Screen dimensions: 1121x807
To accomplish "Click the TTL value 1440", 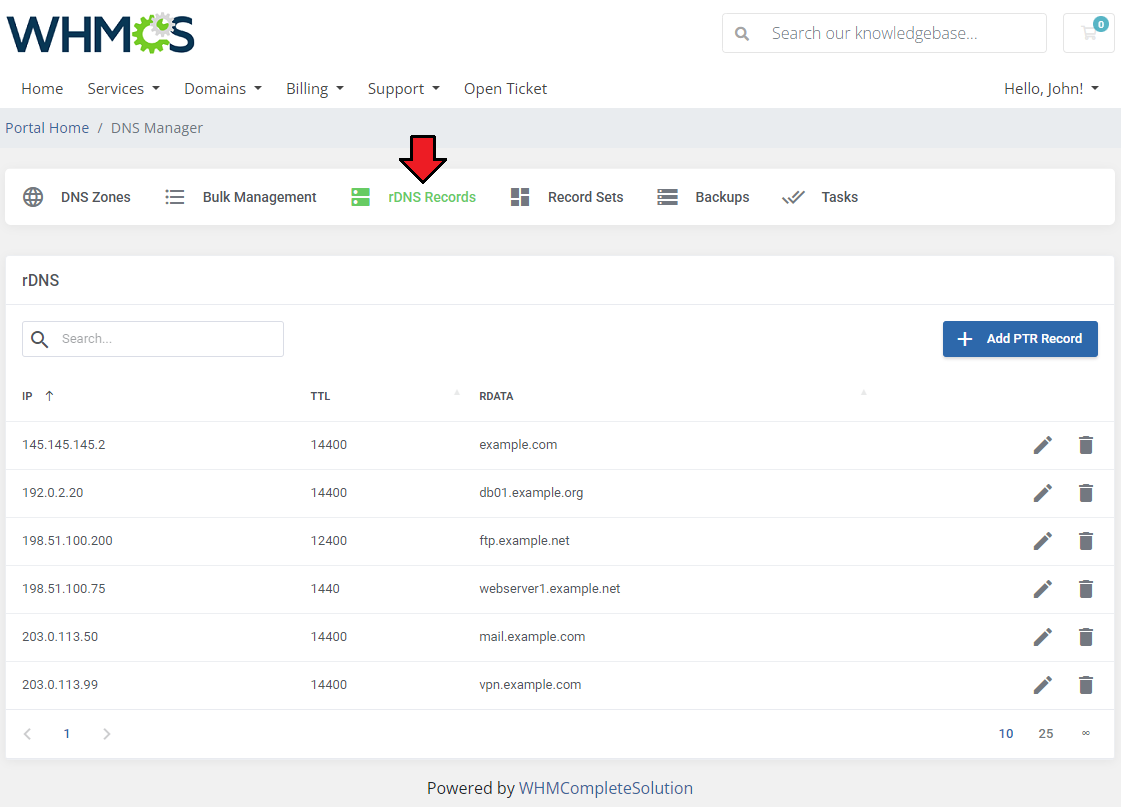I will tap(325, 588).
